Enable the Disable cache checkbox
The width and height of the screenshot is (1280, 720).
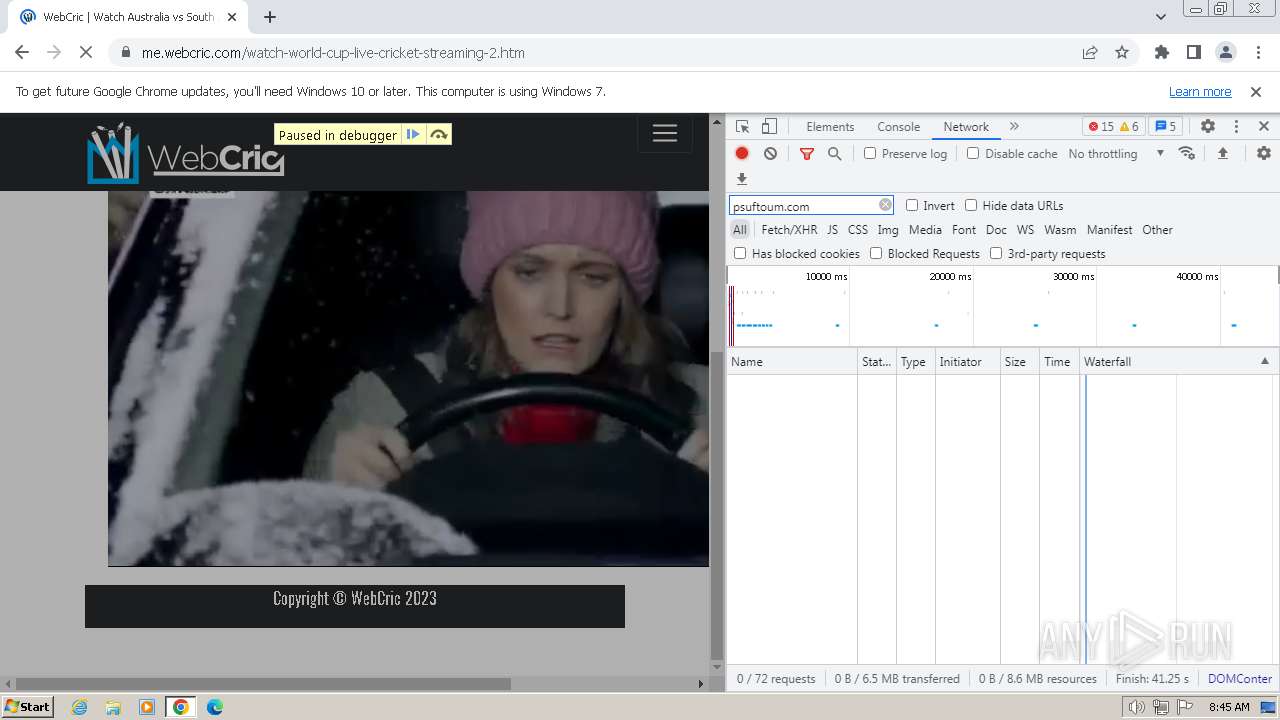pyautogui.click(x=973, y=153)
